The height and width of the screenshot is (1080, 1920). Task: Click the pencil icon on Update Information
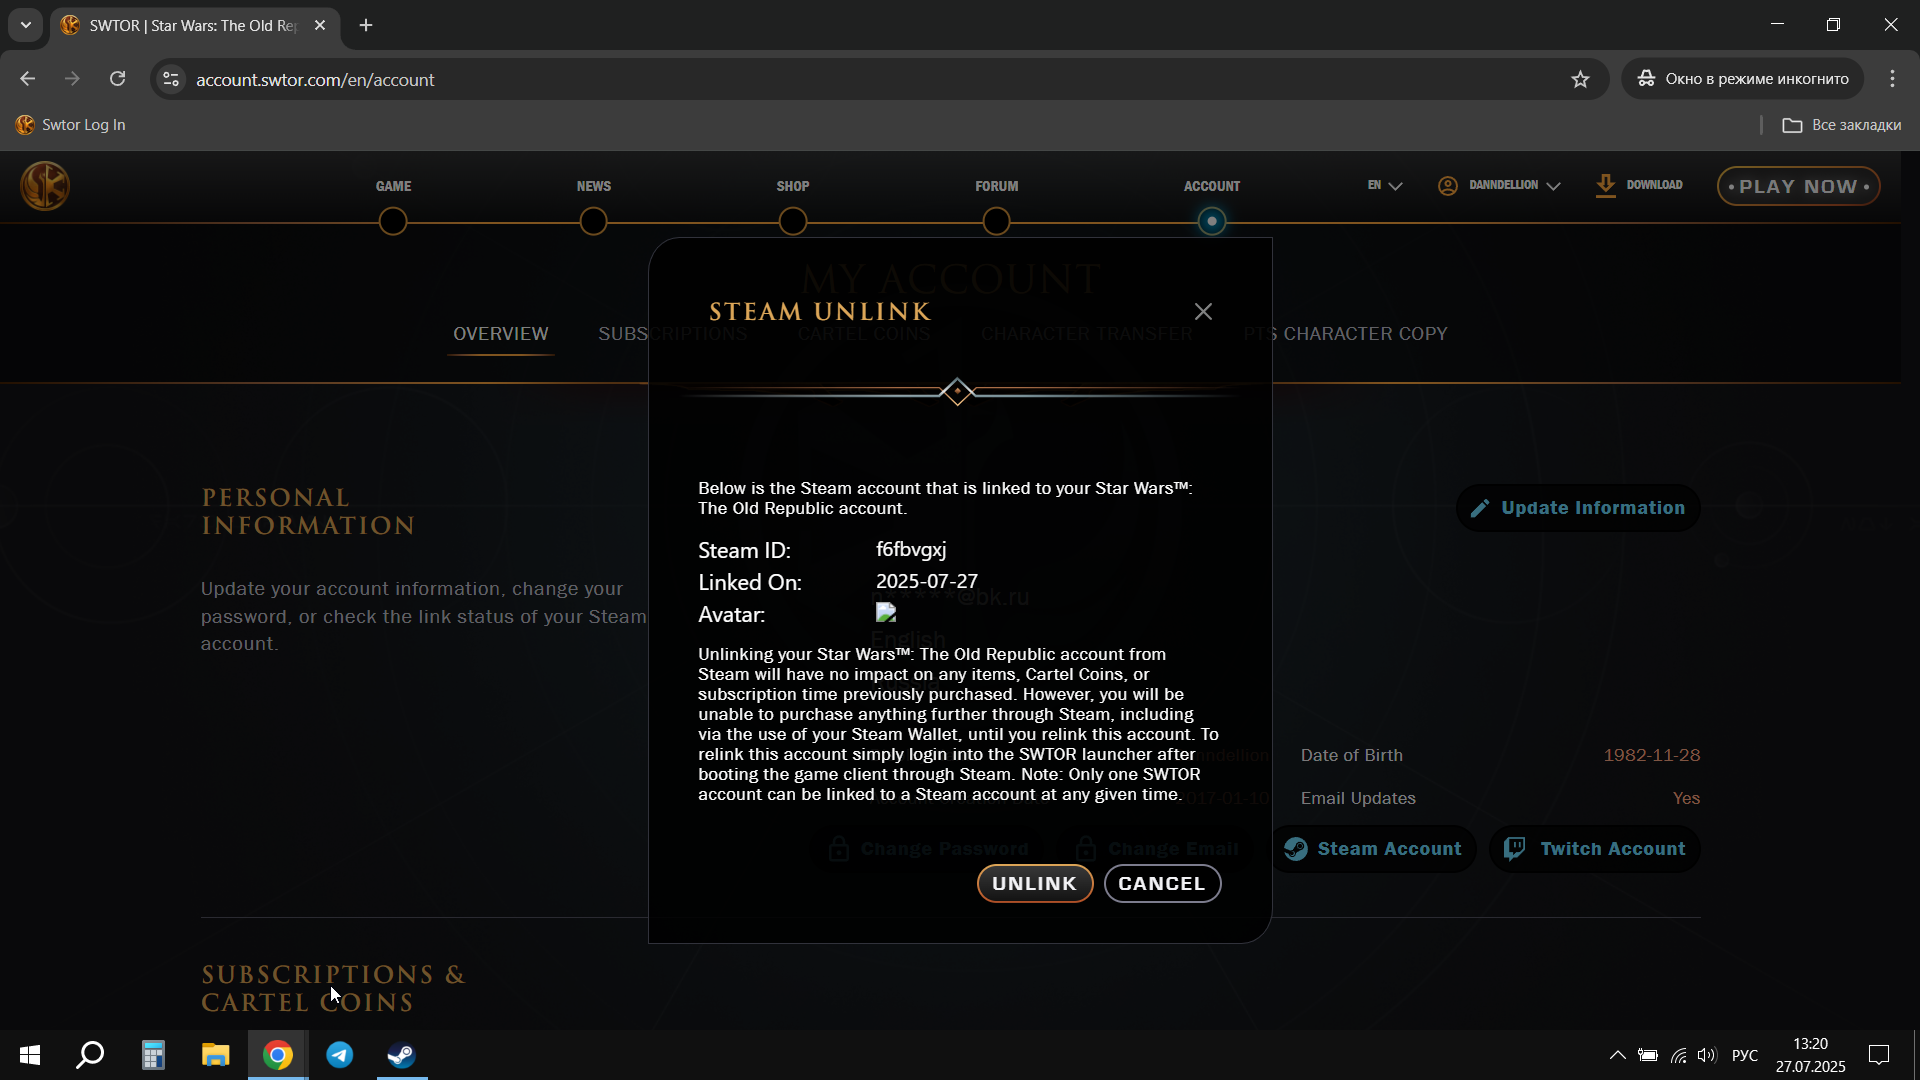(1480, 508)
